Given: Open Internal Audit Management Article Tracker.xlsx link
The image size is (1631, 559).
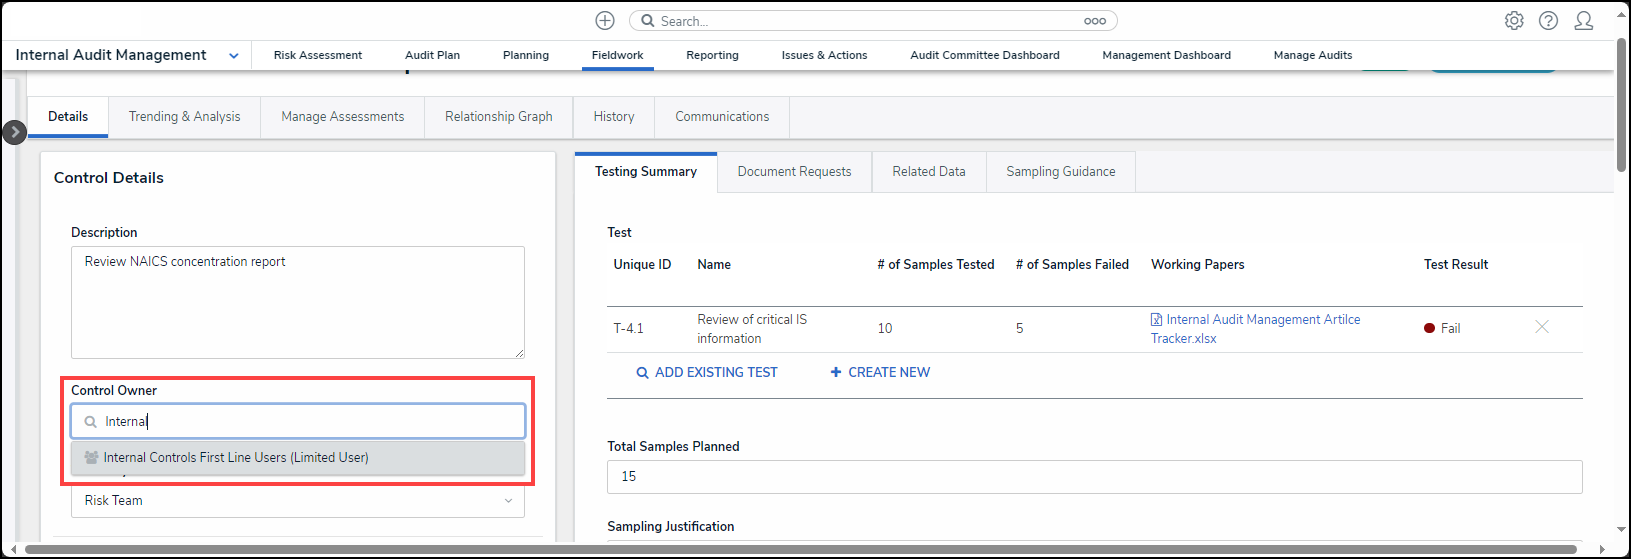Looking at the screenshot, I should click(x=1262, y=320).
